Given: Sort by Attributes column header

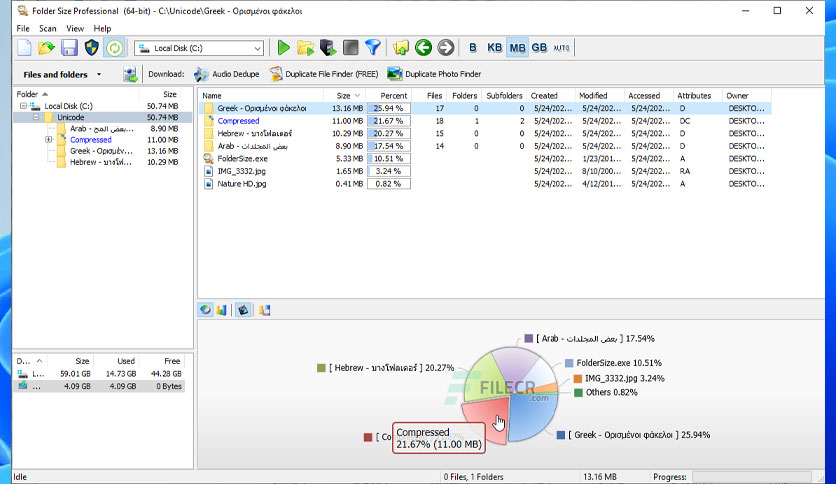Looking at the screenshot, I should pyautogui.click(x=698, y=95).
